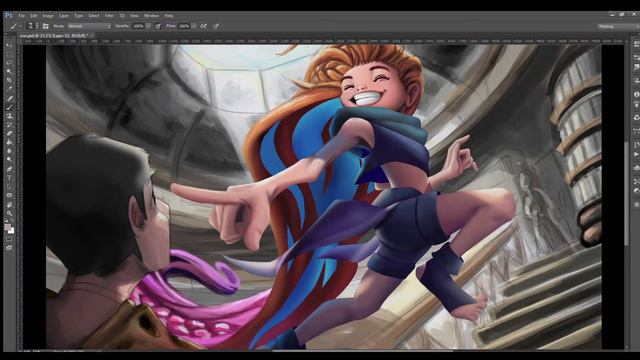Open the Type menu
The image size is (640, 360).
tap(79, 16)
